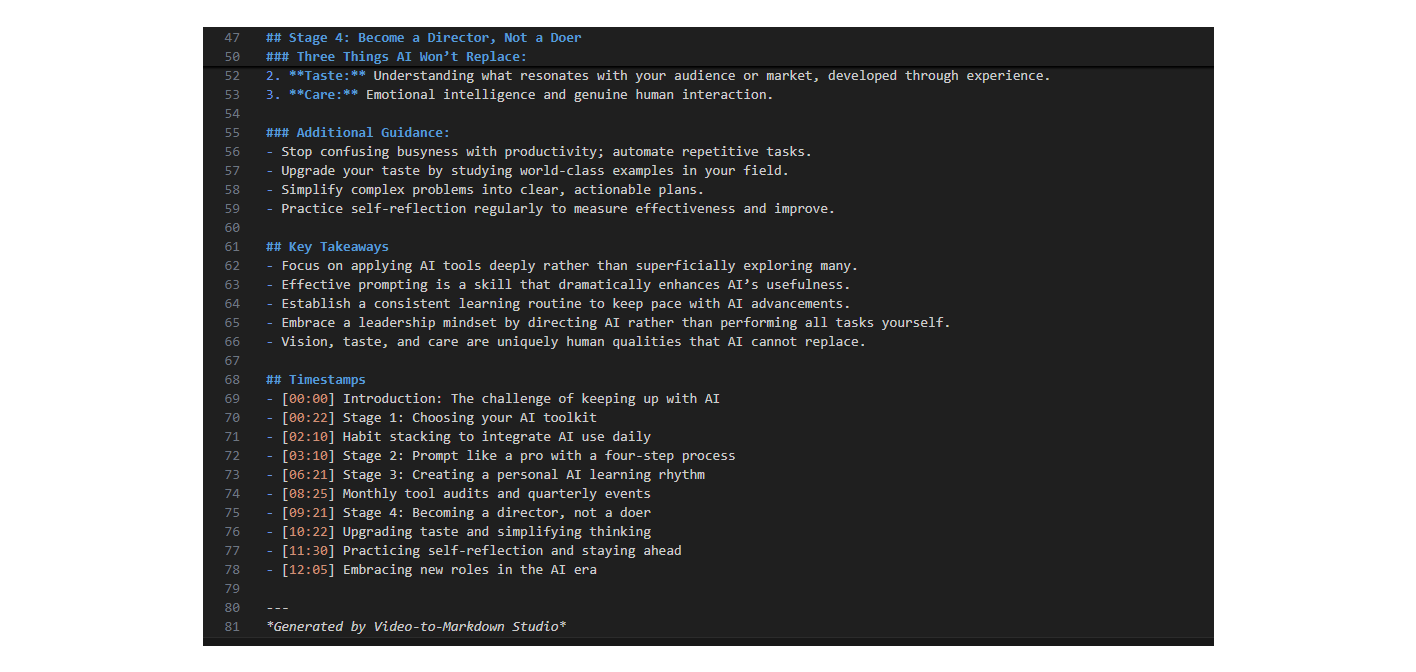Viewport: 1416px width, 672px height.
Task: Click "Generated by Video-to-Markdown Studio" italic text
Action: coord(416,627)
